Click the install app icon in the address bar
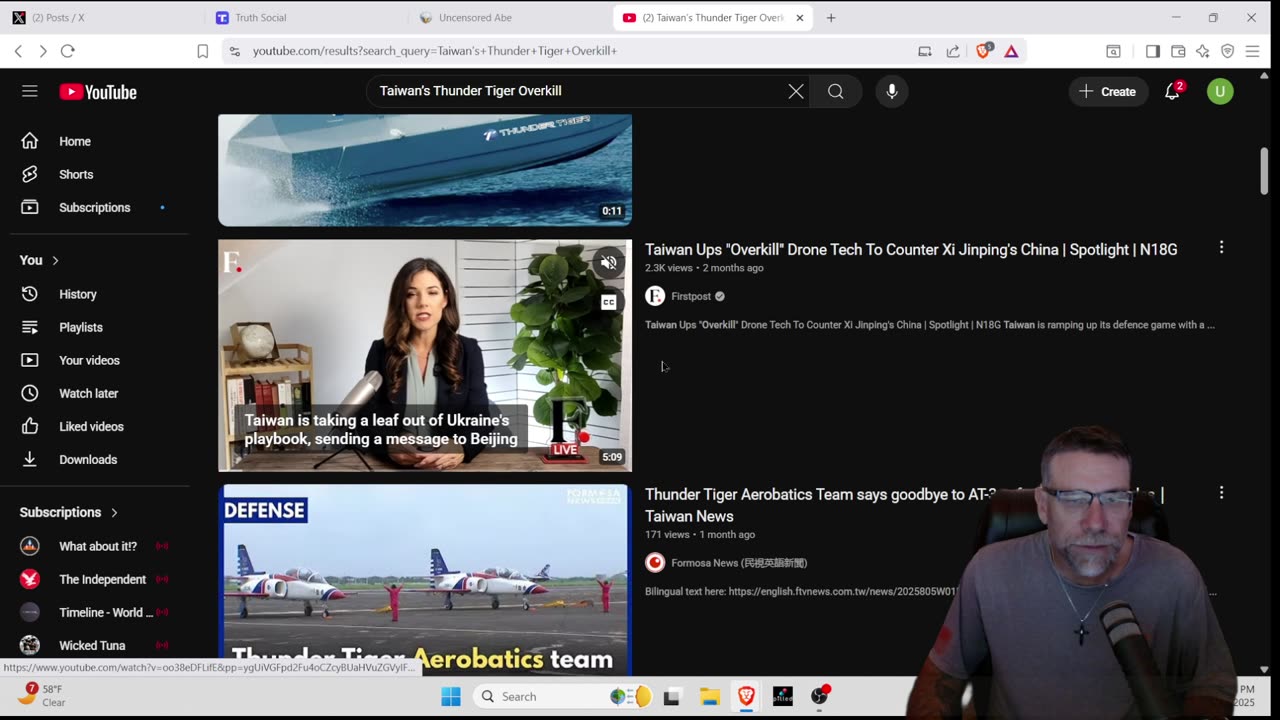This screenshot has width=1280, height=720. 925,51
